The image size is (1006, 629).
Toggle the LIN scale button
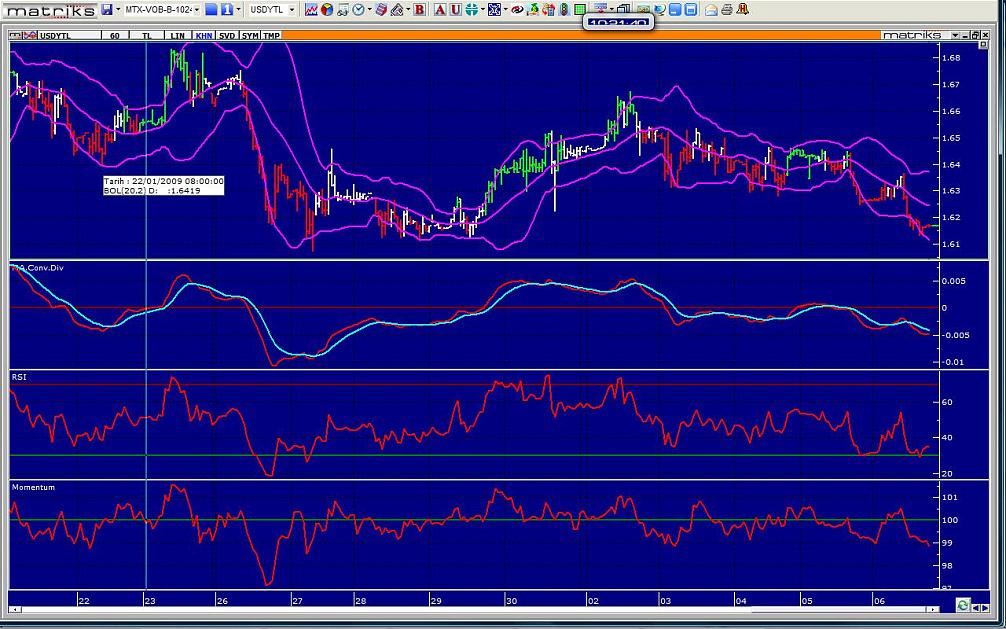click(x=178, y=35)
